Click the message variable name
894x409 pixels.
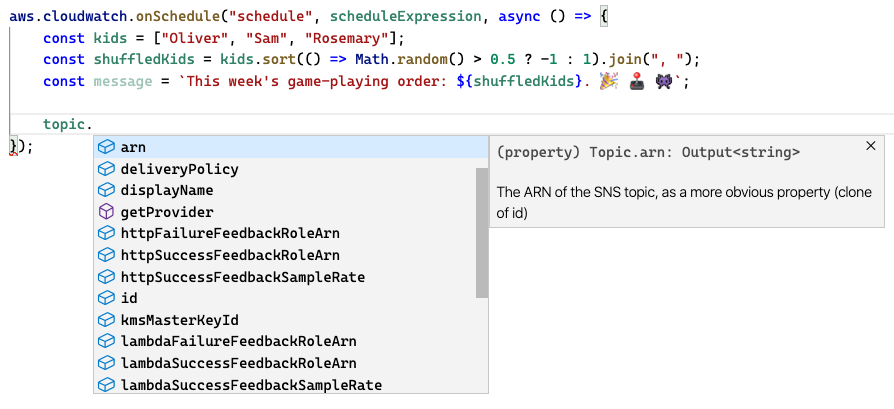click(123, 82)
